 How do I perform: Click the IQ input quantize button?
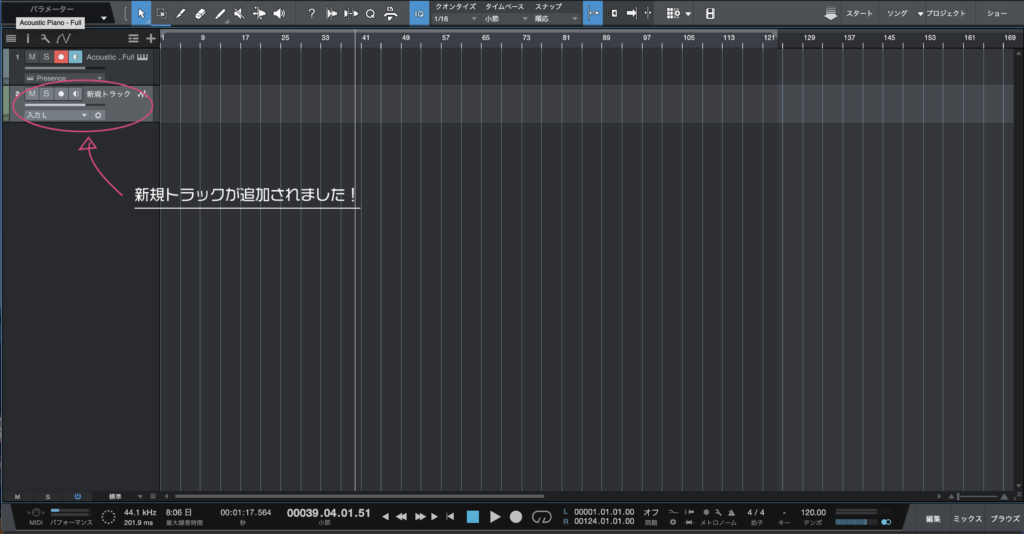coord(418,13)
